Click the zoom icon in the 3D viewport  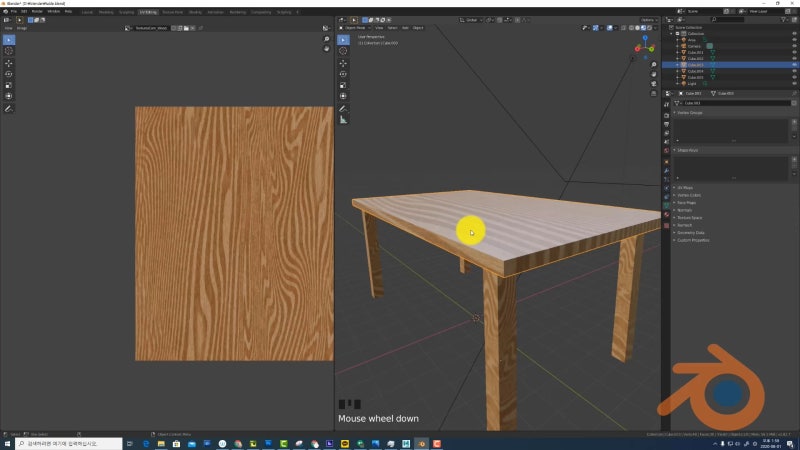point(654,65)
